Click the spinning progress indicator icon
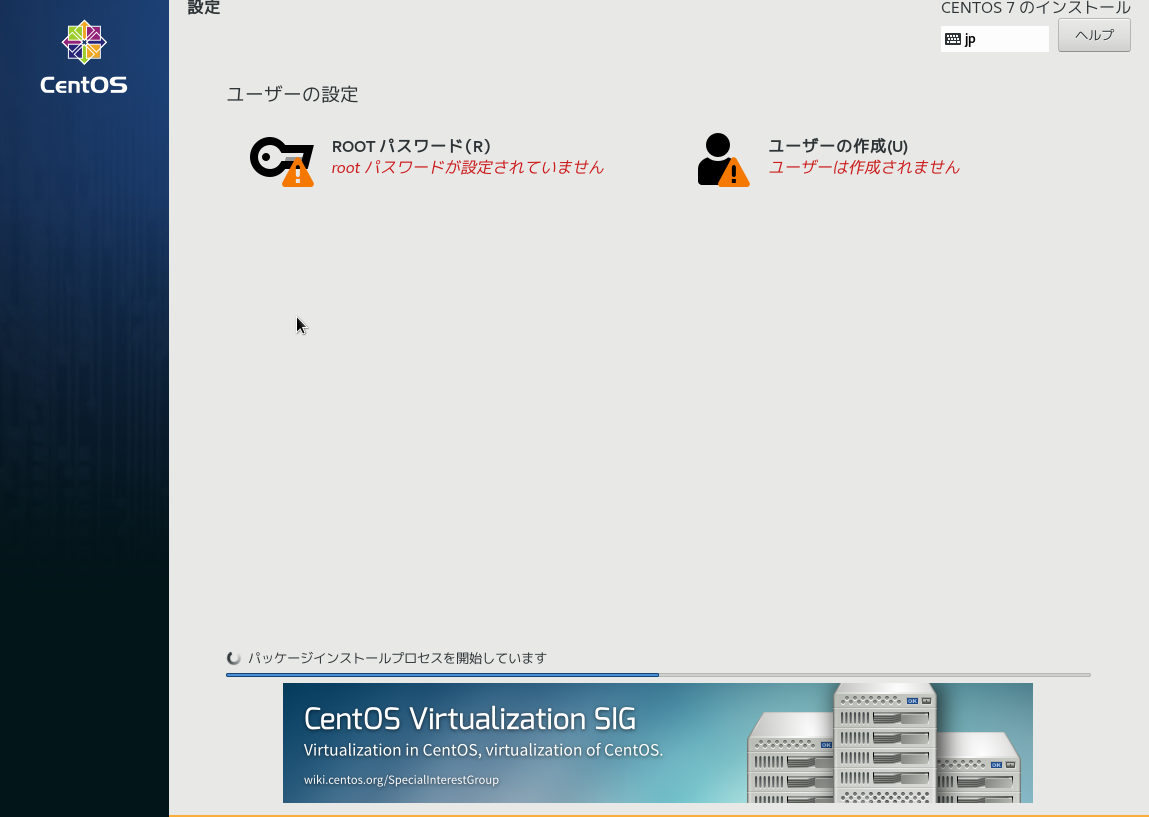This screenshot has width=1149, height=817. (x=234, y=658)
